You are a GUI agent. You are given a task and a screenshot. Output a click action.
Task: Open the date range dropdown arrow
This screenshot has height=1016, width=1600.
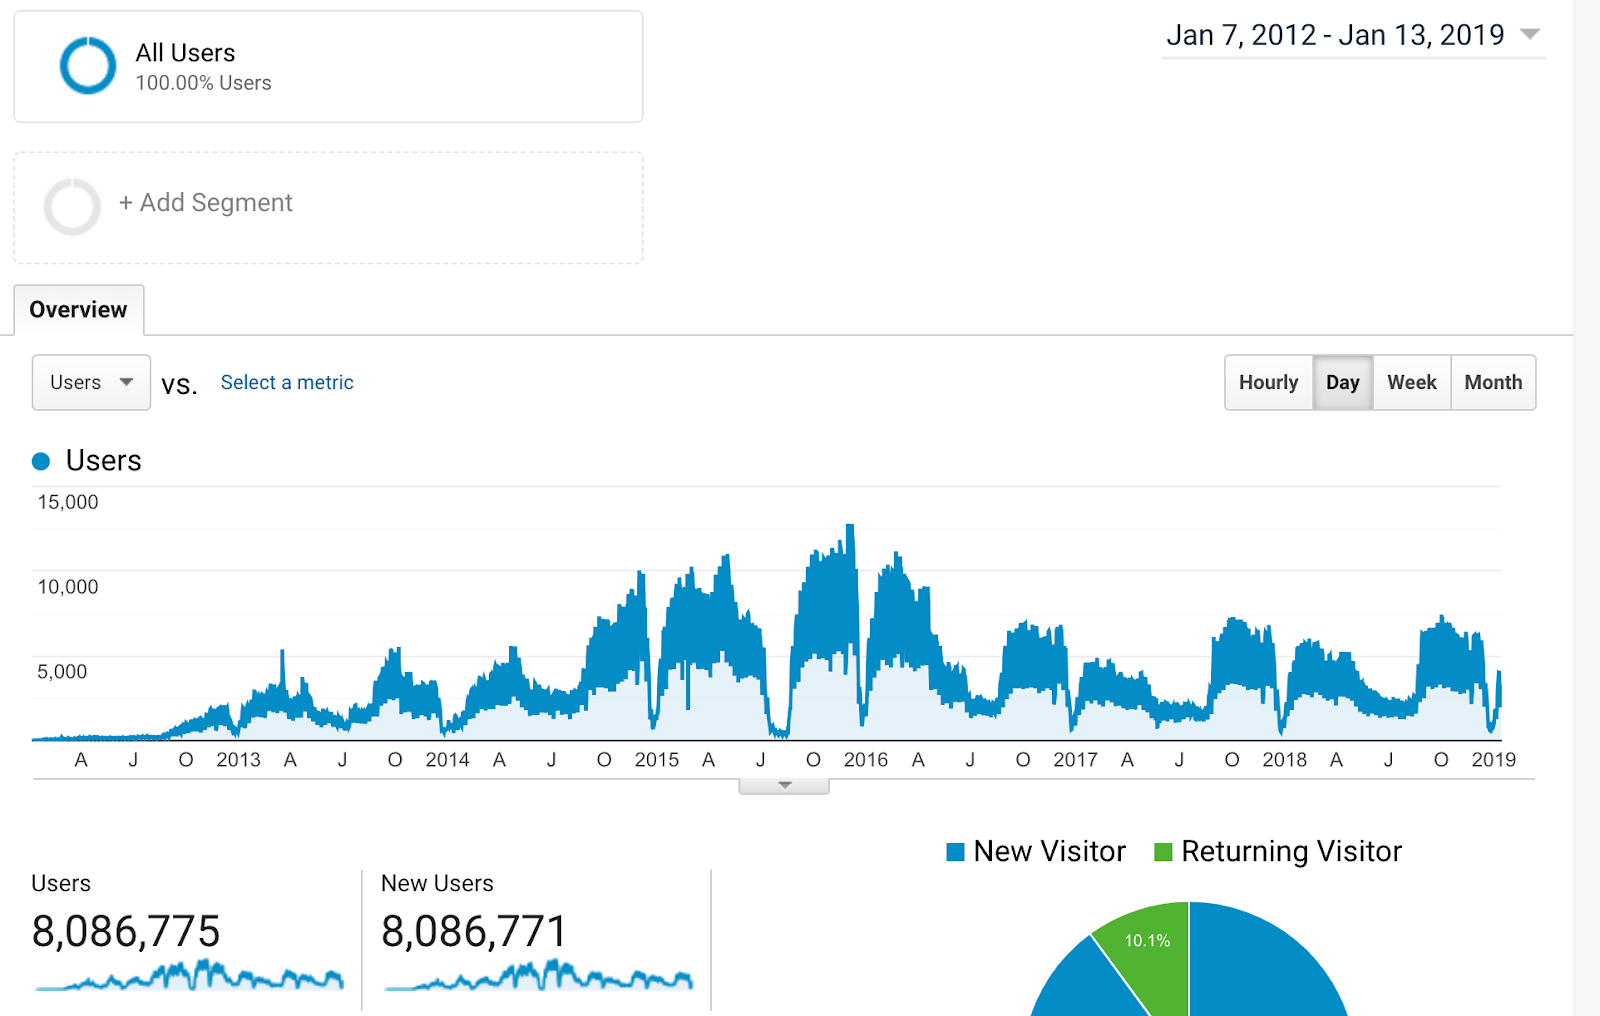[1529, 34]
